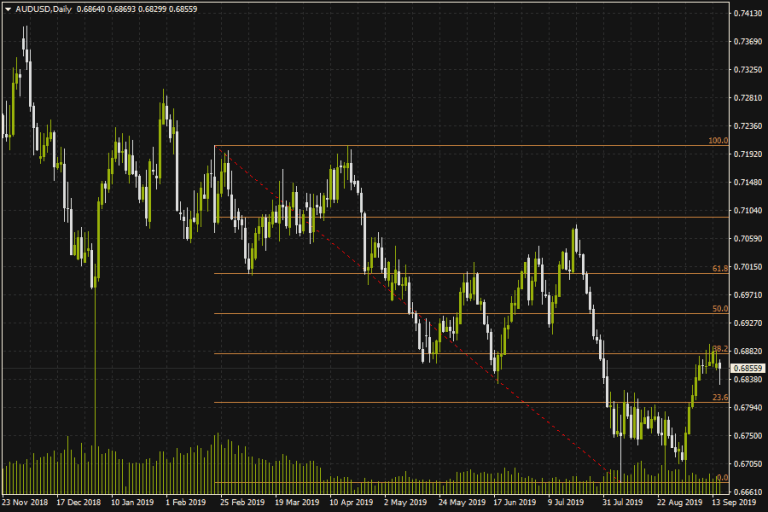Click the current price tag 0.68559

(748, 368)
